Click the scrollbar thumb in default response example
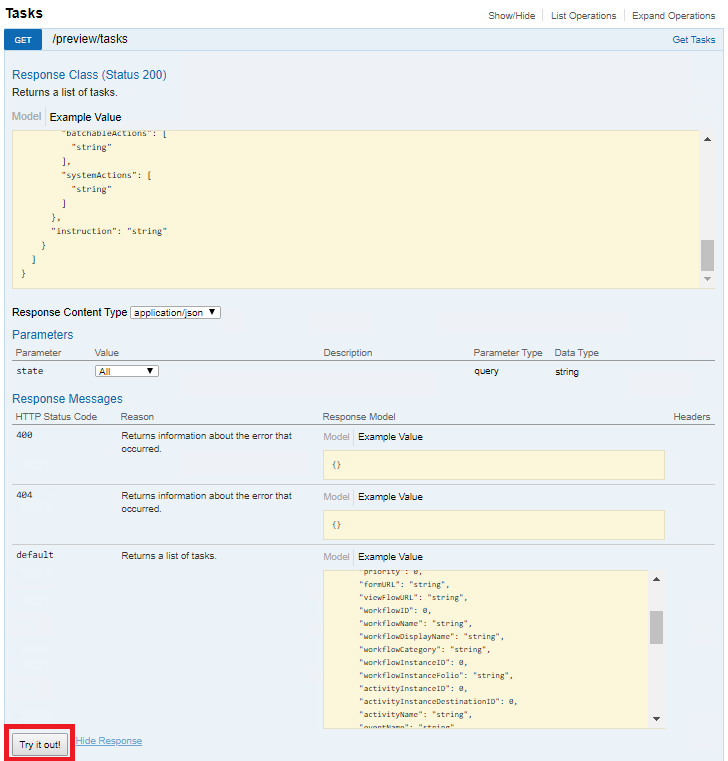Screen dimensions: 728x761 point(656,627)
